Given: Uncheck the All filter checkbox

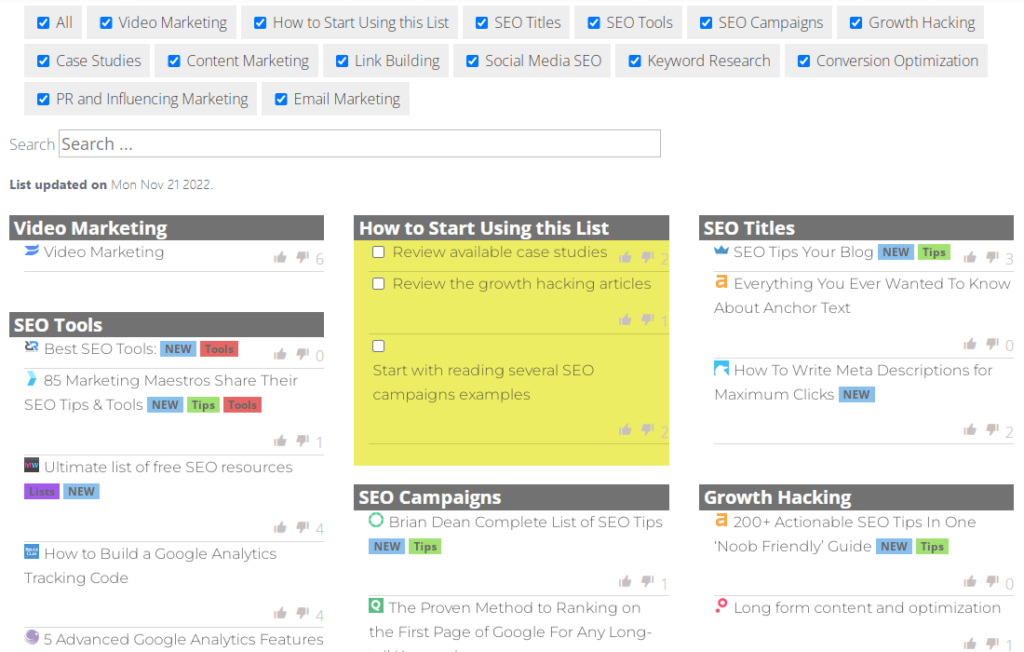Looking at the screenshot, I should click(x=43, y=22).
